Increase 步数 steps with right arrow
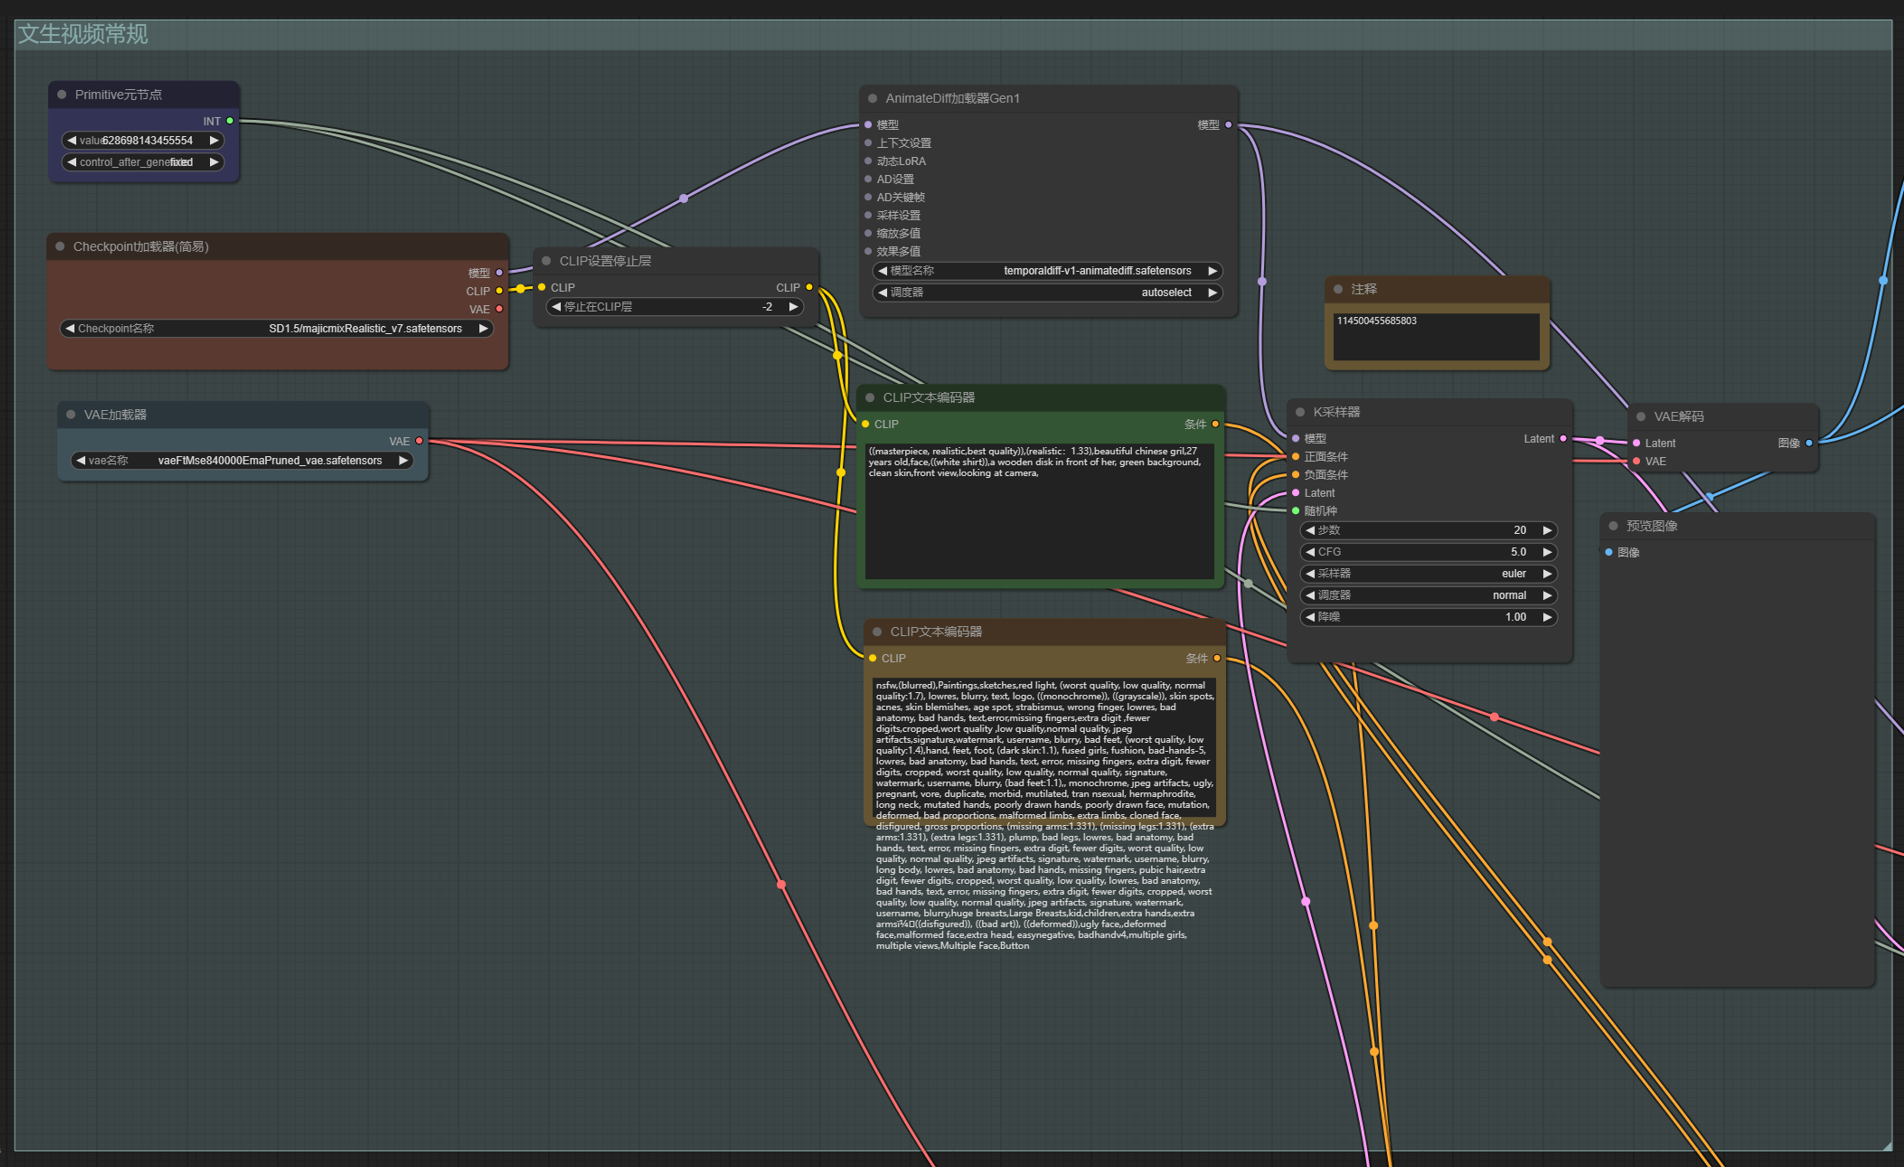 [1547, 530]
